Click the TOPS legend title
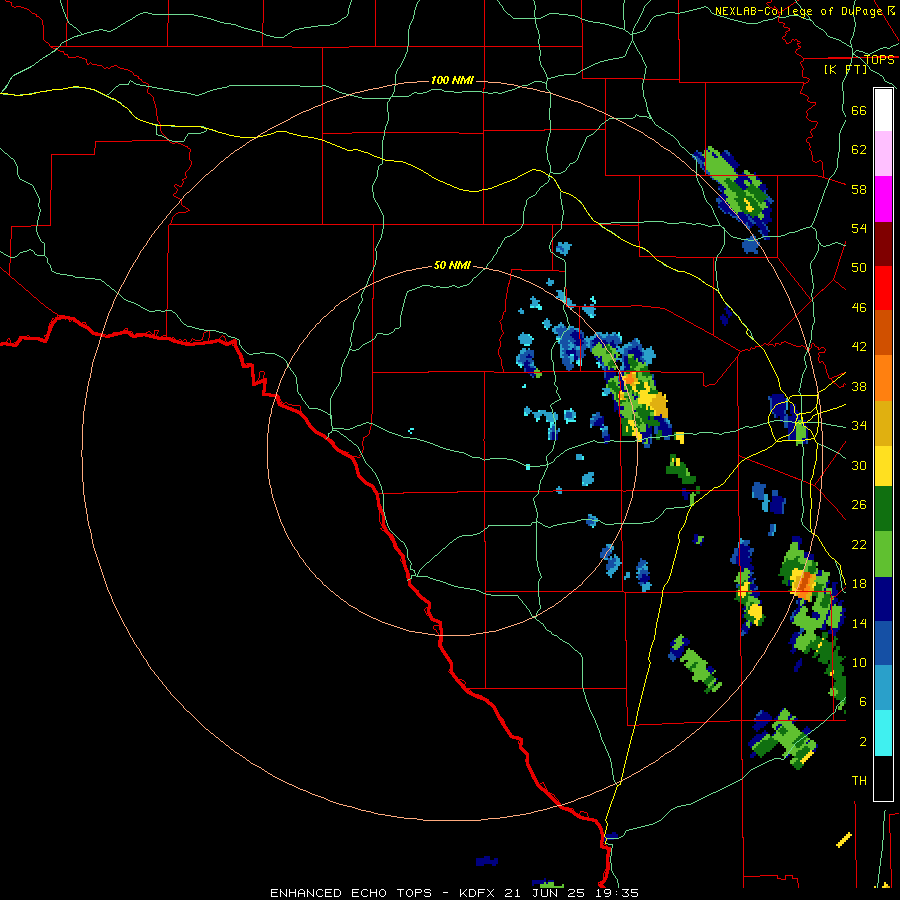 coord(880,59)
